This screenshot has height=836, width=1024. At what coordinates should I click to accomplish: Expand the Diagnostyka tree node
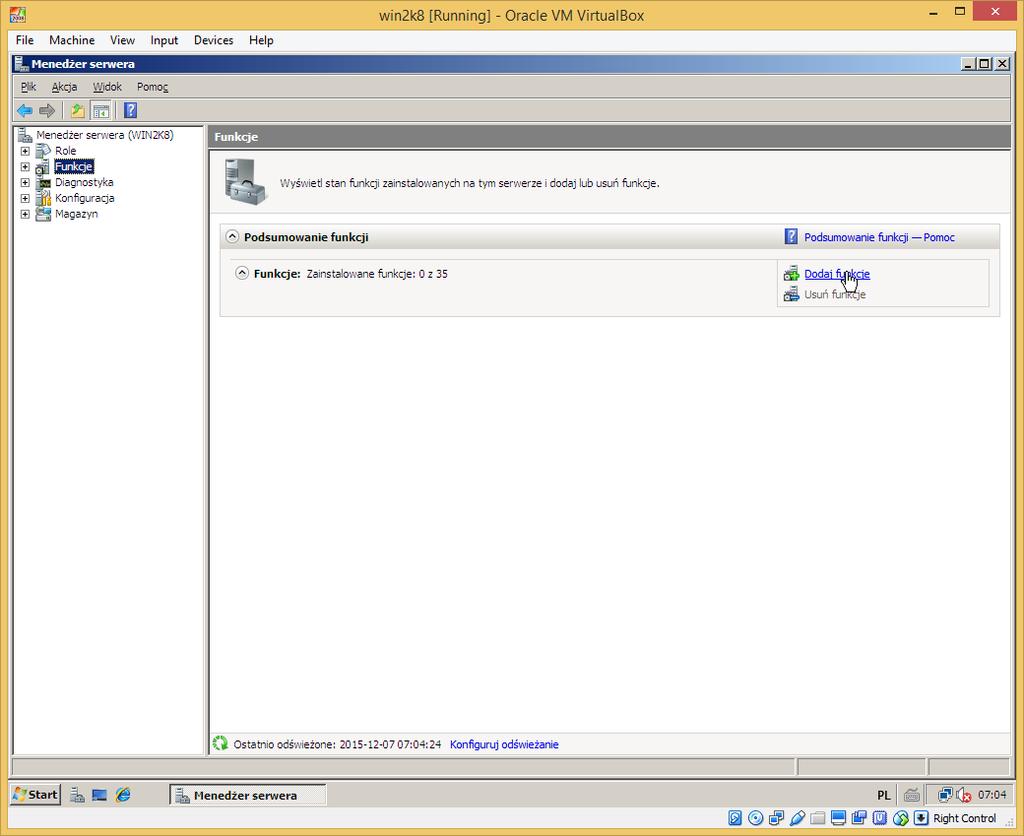coord(25,182)
